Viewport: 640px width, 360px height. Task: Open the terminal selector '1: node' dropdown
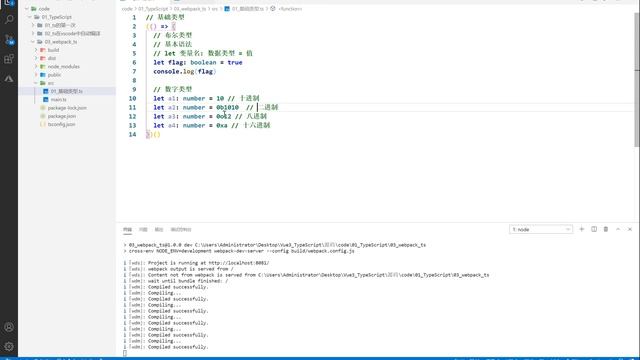pyautogui.click(x=541, y=229)
